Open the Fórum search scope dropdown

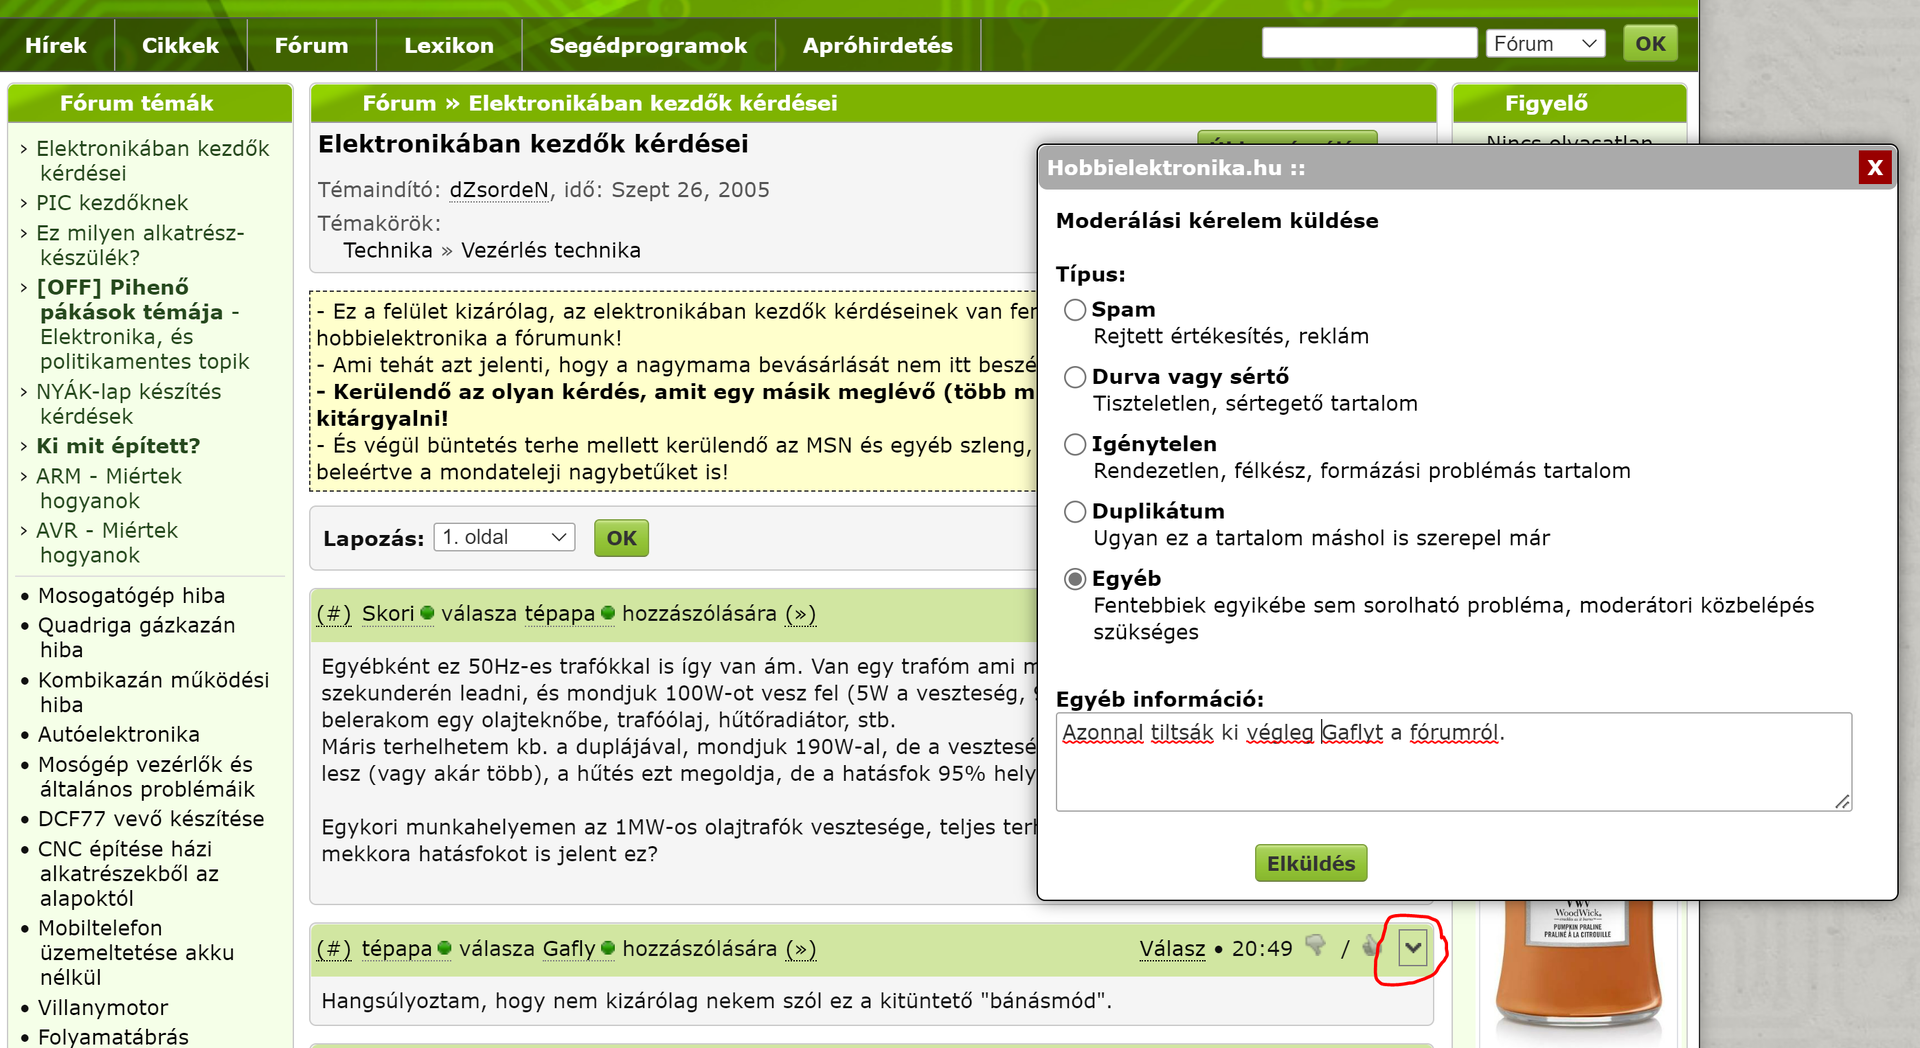(x=1545, y=44)
